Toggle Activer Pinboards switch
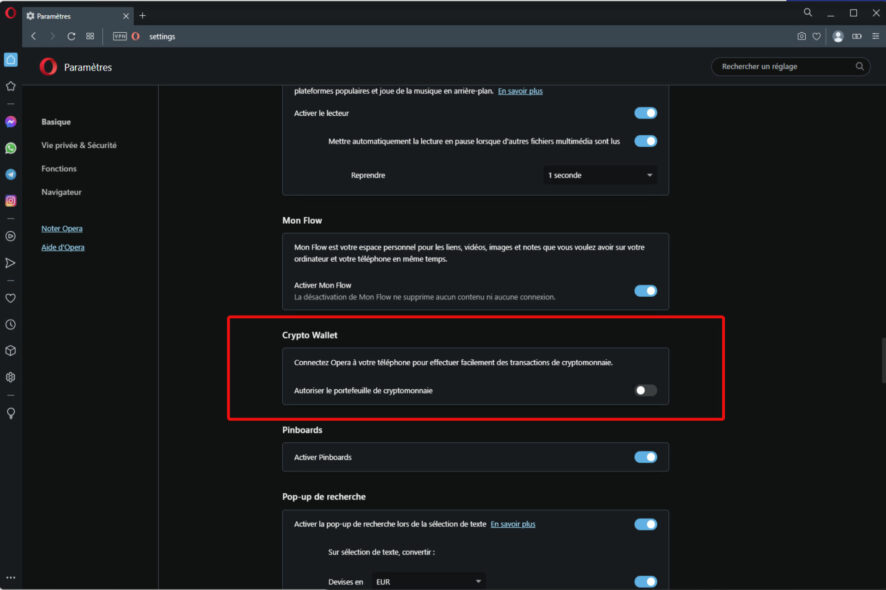Image resolution: width=886 pixels, height=590 pixels. pyautogui.click(x=645, y=457)
